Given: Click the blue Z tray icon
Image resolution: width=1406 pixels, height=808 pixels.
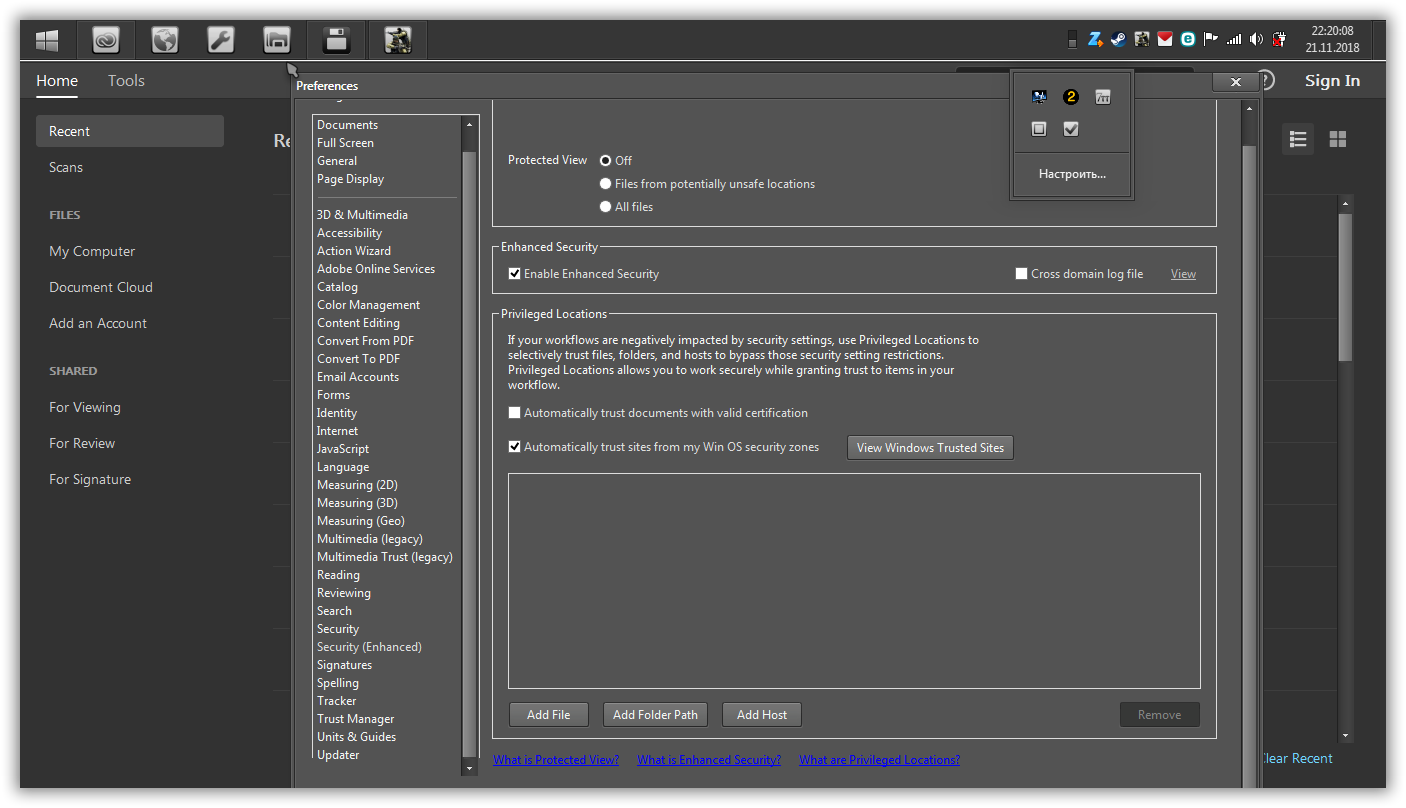Looking at the screenshot, I should [1096, 40].
